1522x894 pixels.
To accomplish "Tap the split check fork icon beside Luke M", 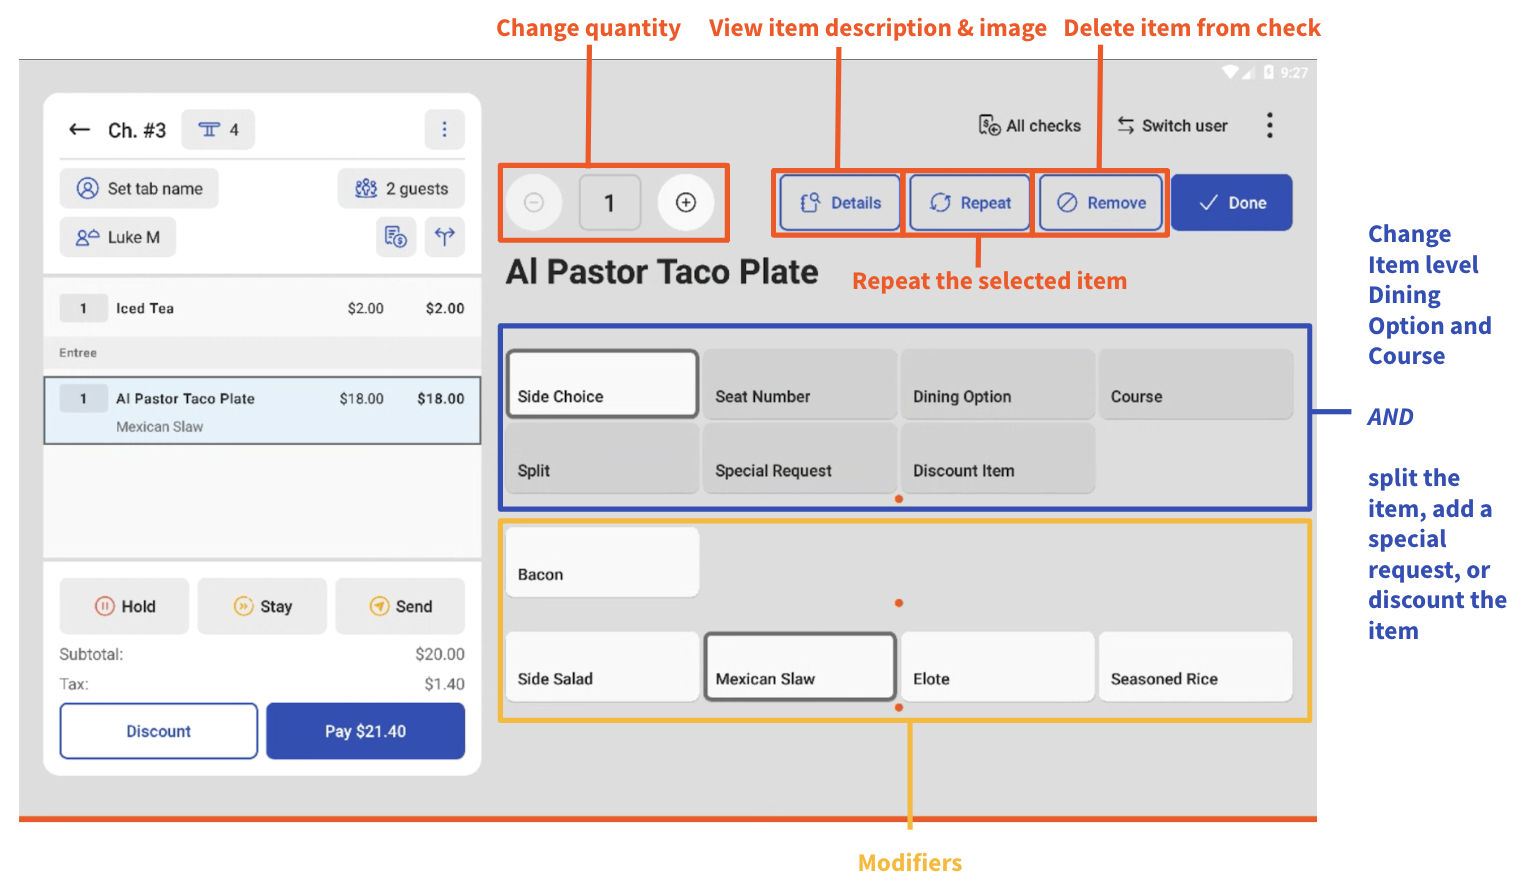I will pyautogui.click(x=444, y=237).
